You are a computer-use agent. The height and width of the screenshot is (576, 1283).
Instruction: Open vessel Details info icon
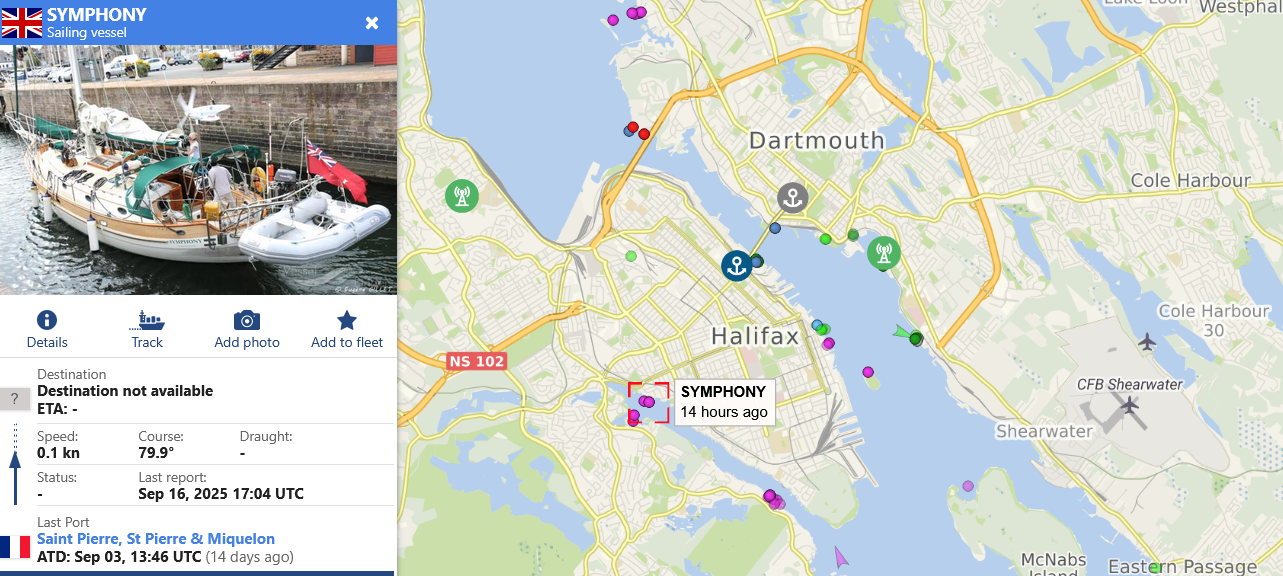click(47, 320)
